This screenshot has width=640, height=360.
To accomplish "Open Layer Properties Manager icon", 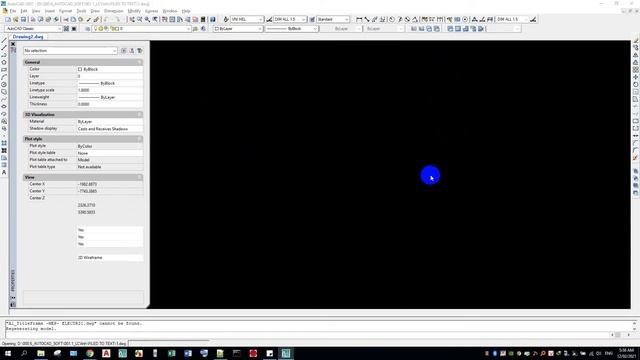I will (x=87, y=29).
